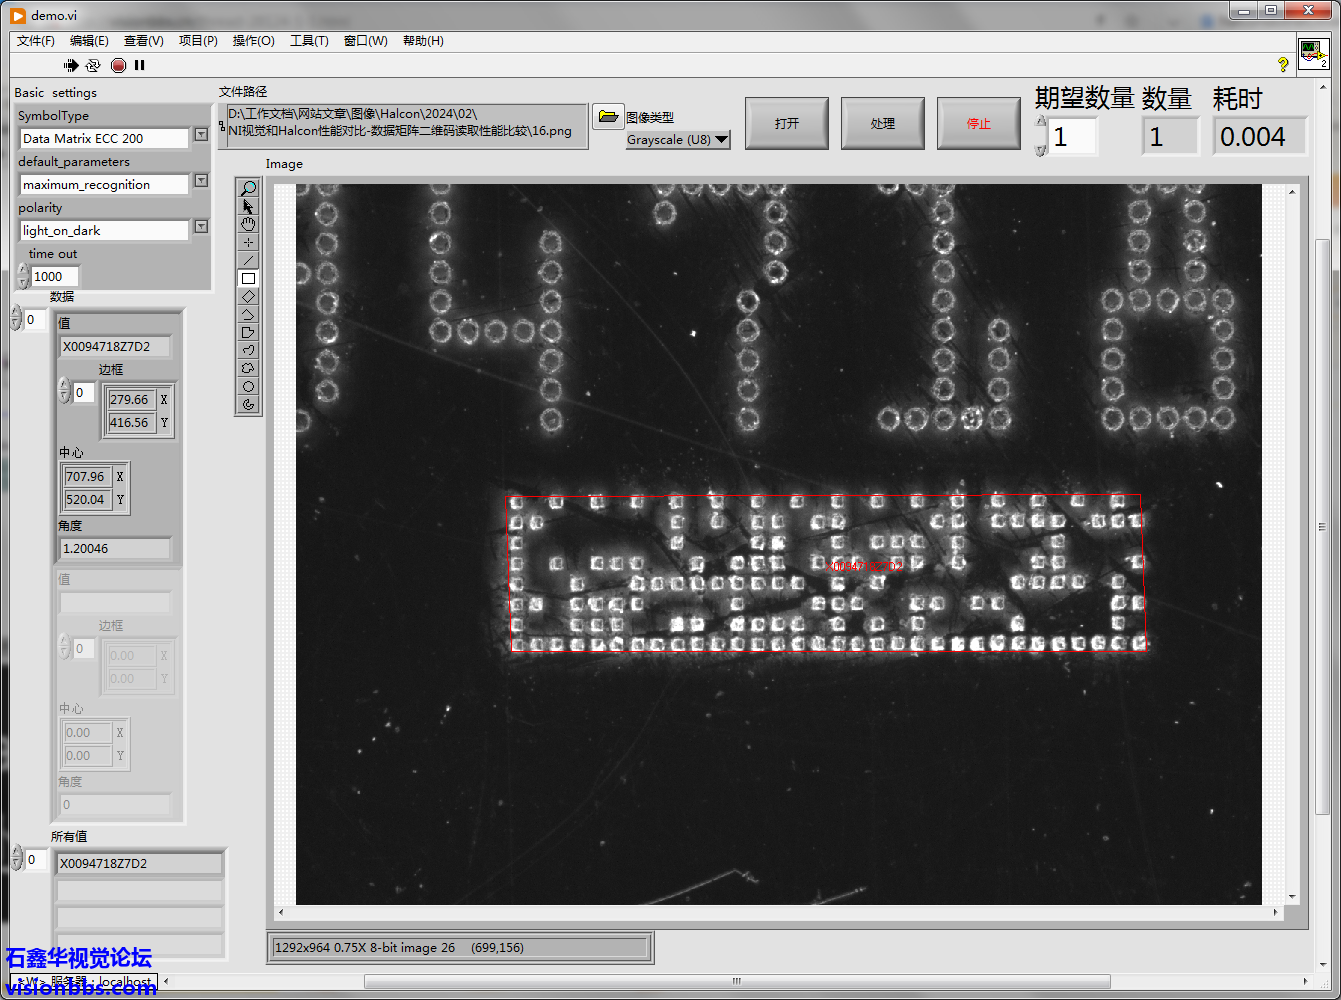
Task: Click the 打开 button
Action: (x=786, y=123)
